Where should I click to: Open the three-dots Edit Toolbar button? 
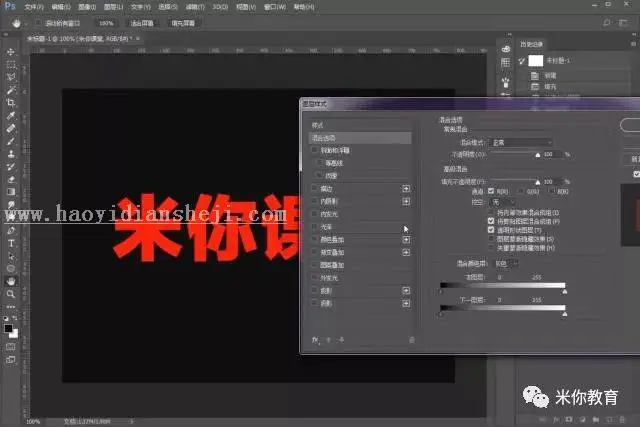(x=11, y=306)
